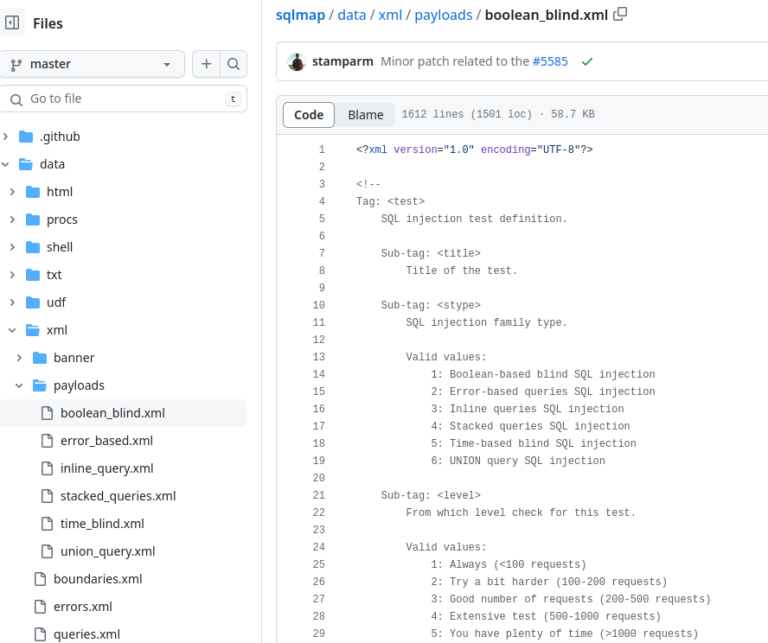
Task: Expand the udf folder chevron
Action: click(x=12, y=302)
